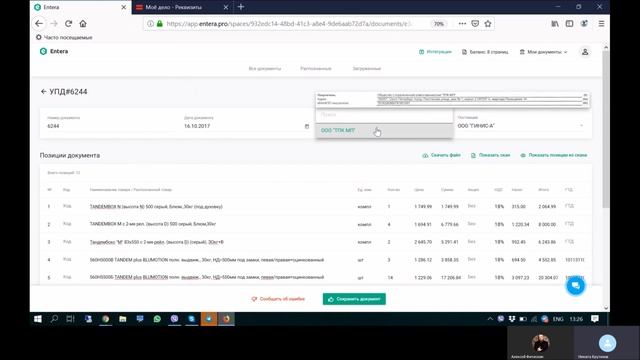
Task: Open Chrome from the taskbar
Action: (x=105, y=319)
